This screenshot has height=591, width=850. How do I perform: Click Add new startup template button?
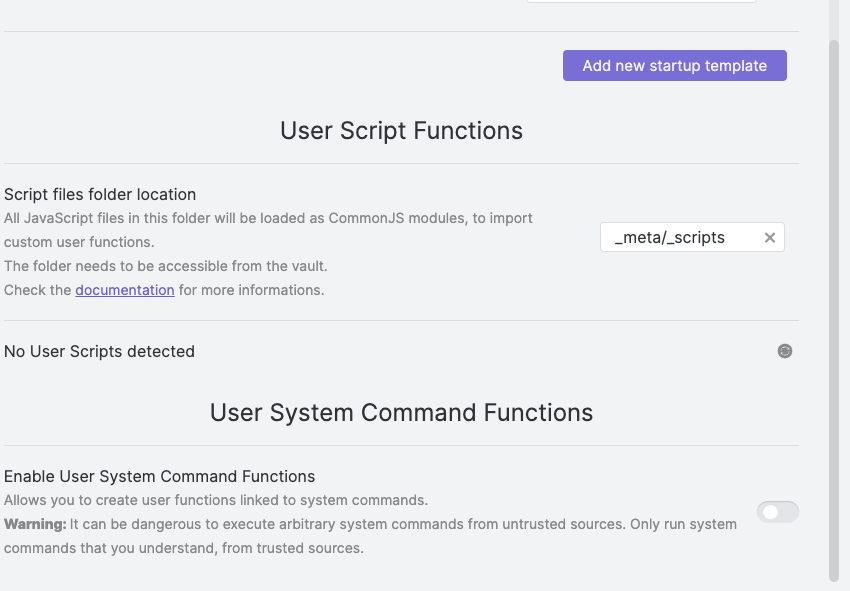(x=674, y=66)
